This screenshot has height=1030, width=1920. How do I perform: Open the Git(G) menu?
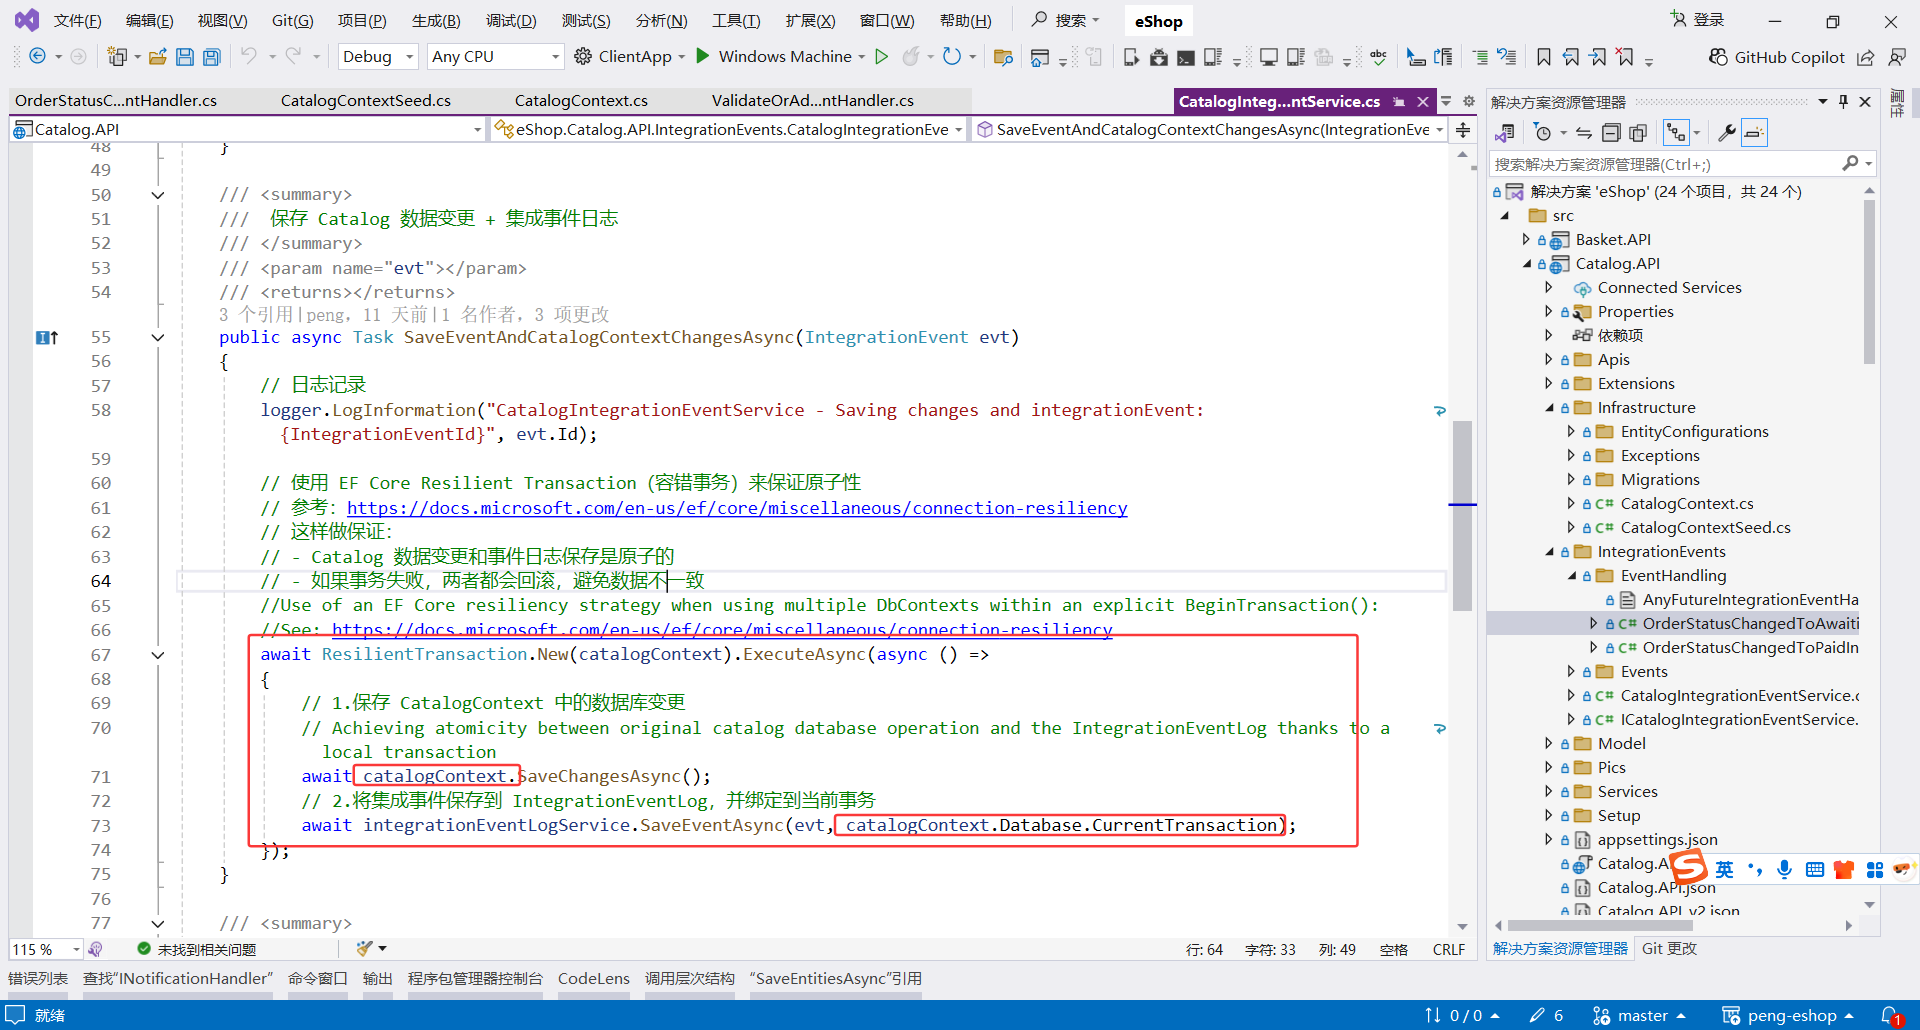click(292, 21)
